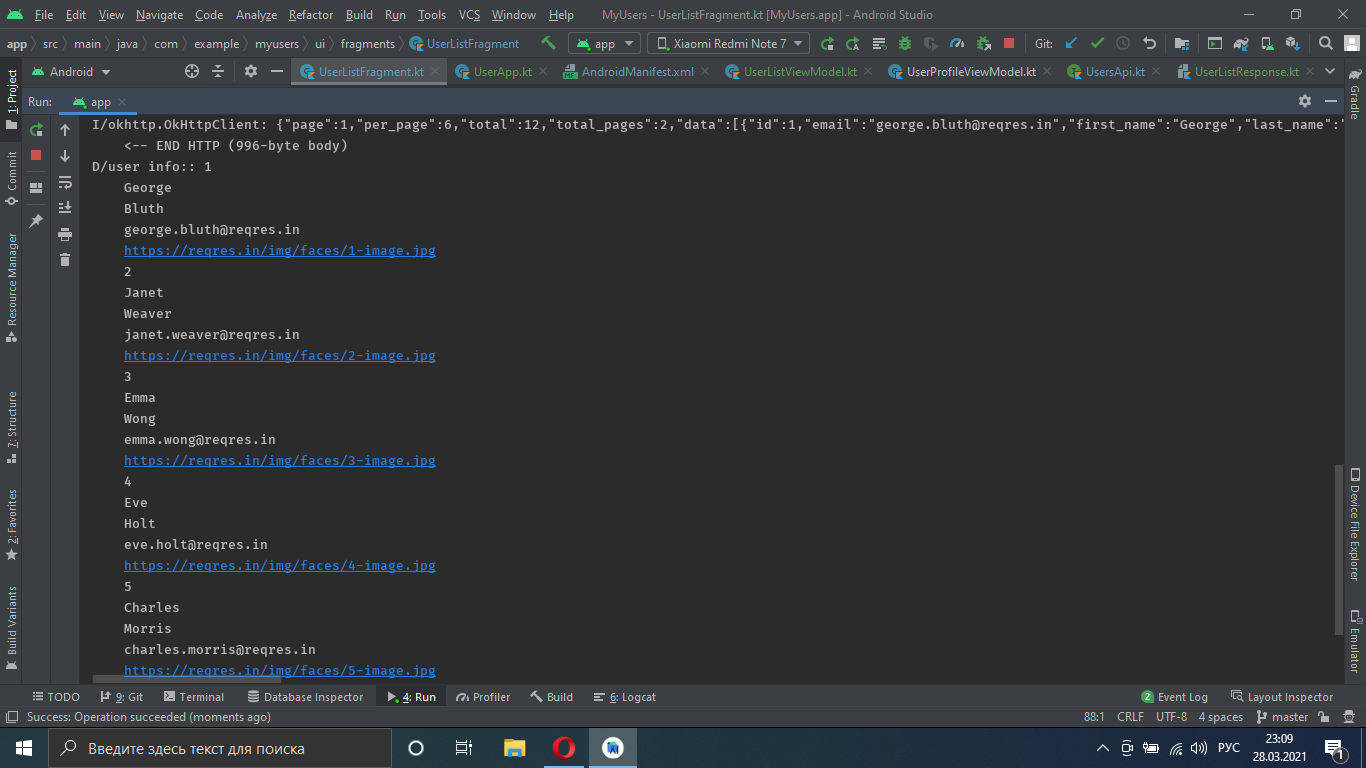
Task: Click the pin tab icon
Action: click(x=36, y=220)
